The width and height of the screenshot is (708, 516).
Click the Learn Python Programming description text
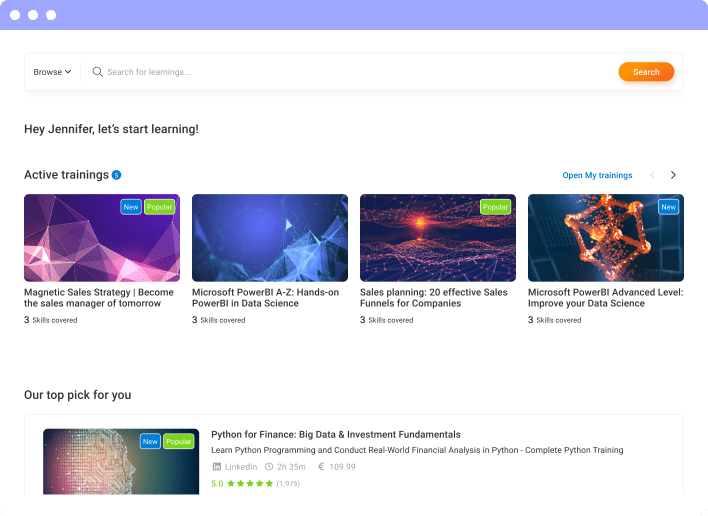click(417, 450)
